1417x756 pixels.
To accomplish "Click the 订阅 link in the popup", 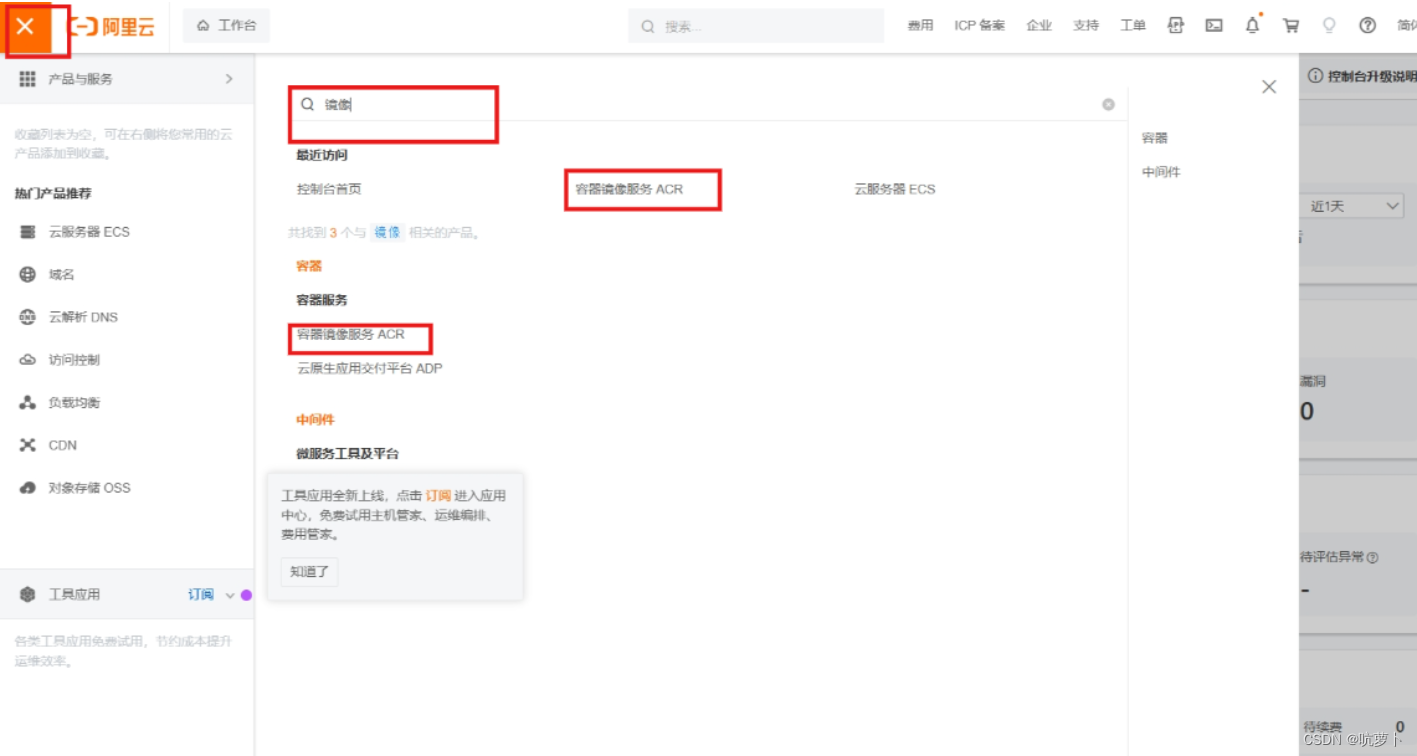I will 437,495.
